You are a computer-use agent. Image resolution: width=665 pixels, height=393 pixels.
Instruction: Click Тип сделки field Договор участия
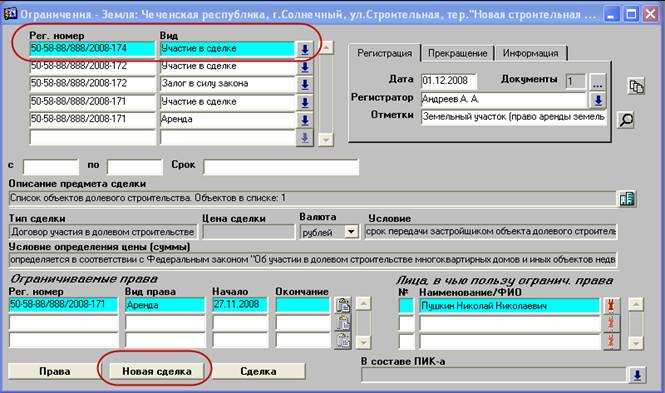point(103,232)
